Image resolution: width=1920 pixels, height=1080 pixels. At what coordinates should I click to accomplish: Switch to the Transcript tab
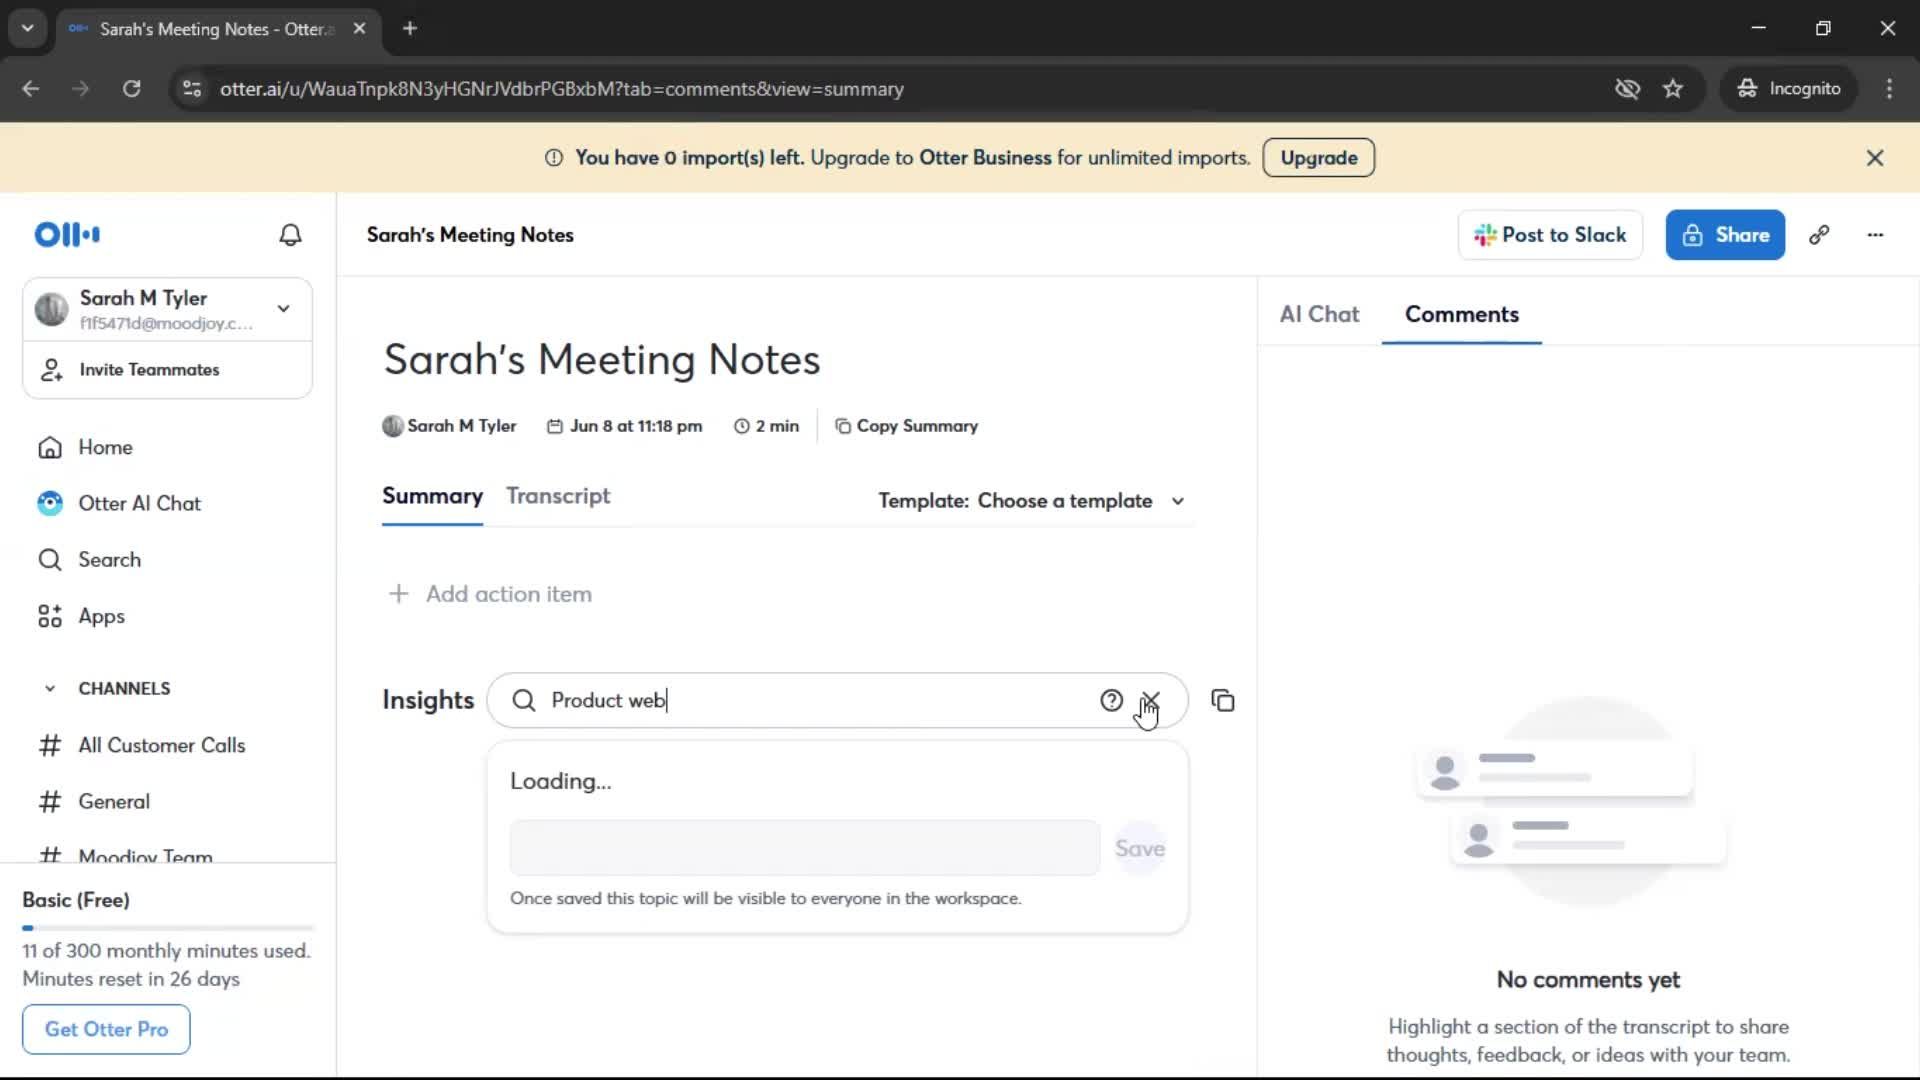tap(558, 496)
